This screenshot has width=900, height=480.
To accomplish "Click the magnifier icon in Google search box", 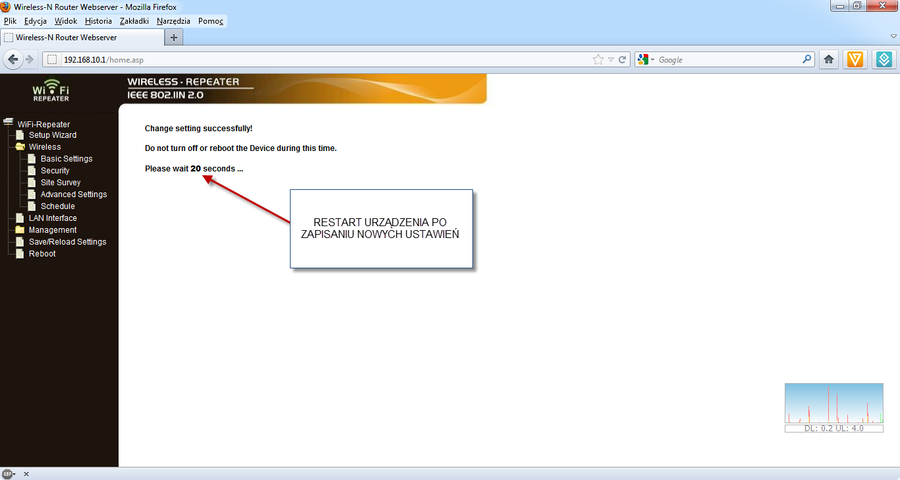I will pos(807,60).
